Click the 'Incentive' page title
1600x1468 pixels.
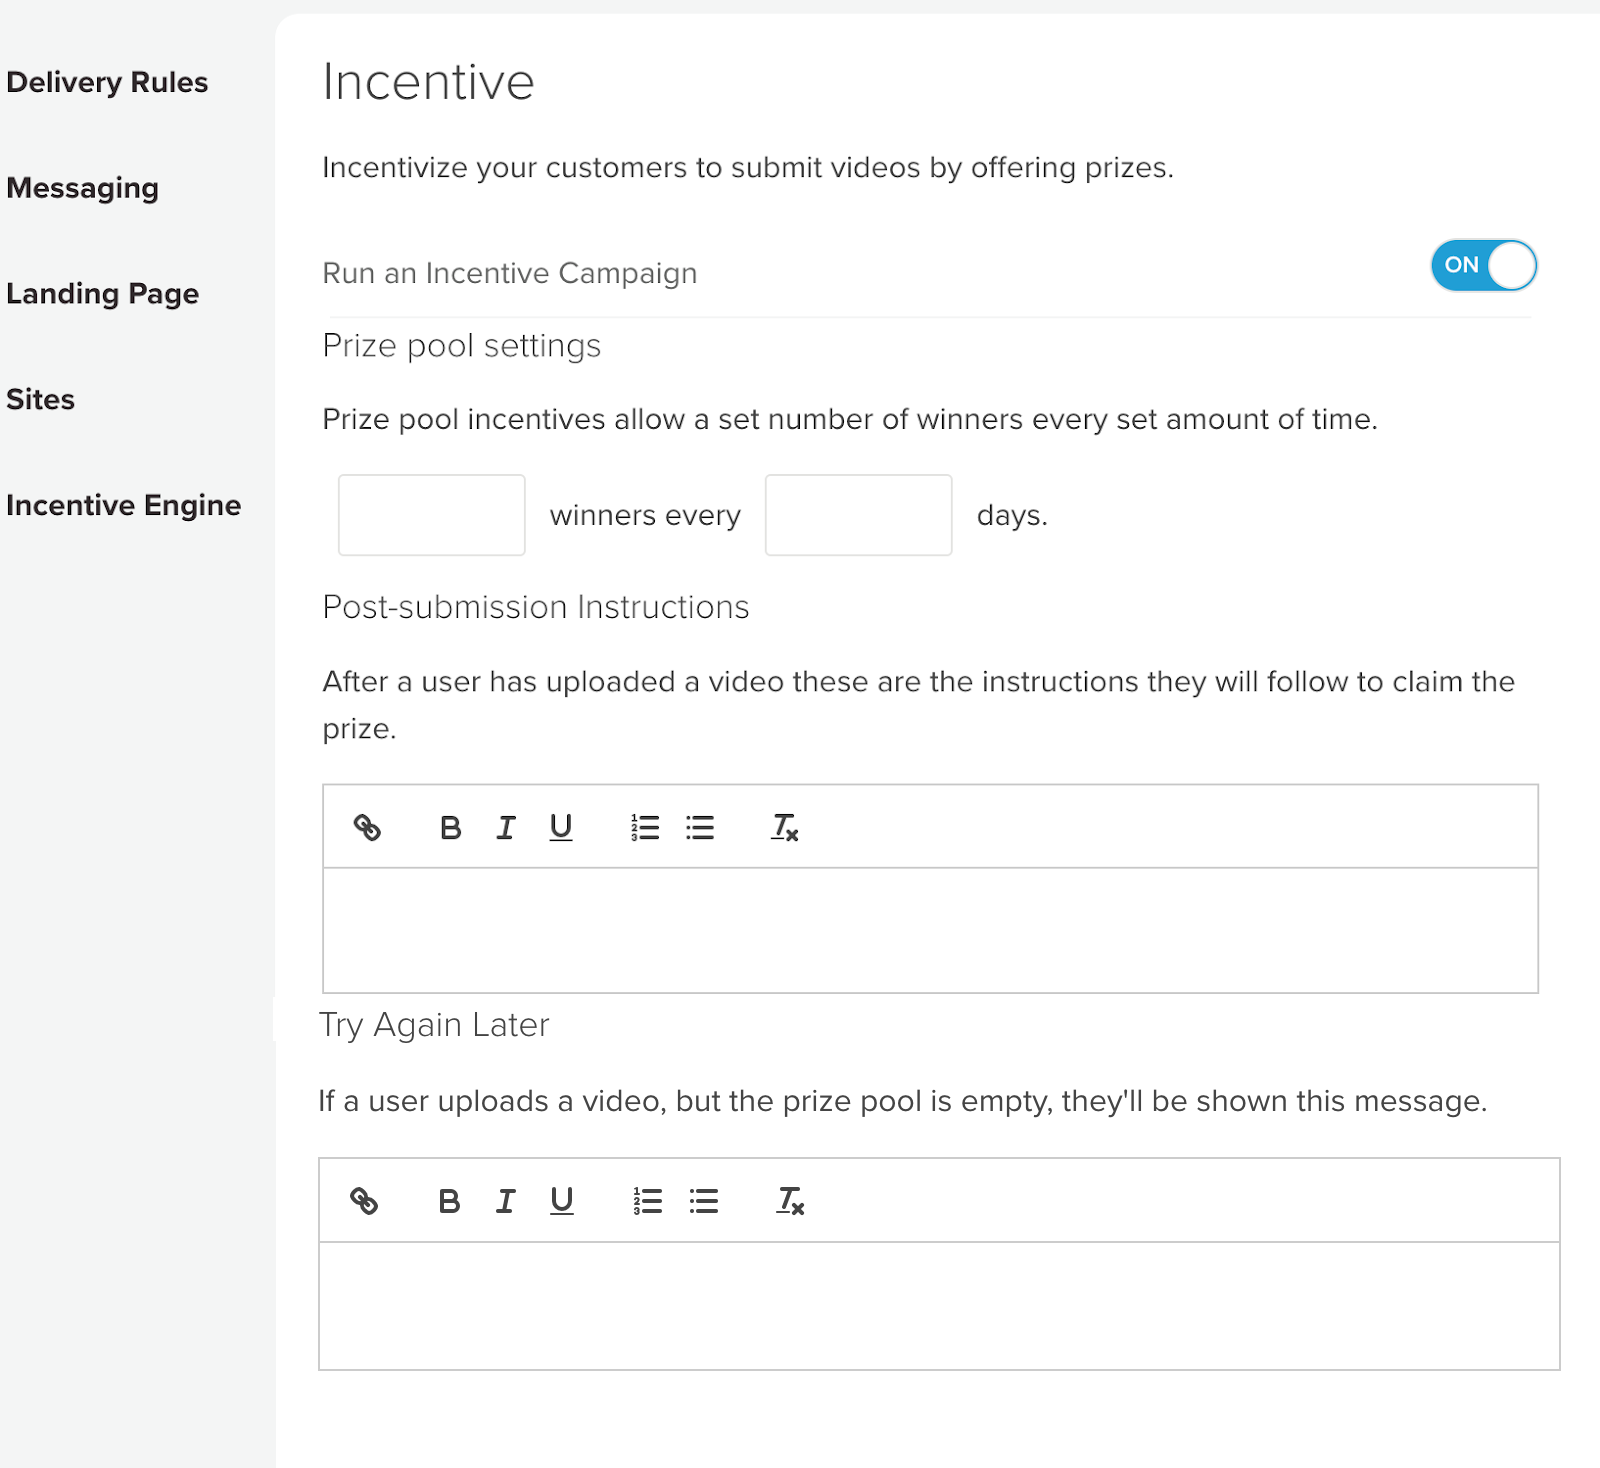coord(428,82)
